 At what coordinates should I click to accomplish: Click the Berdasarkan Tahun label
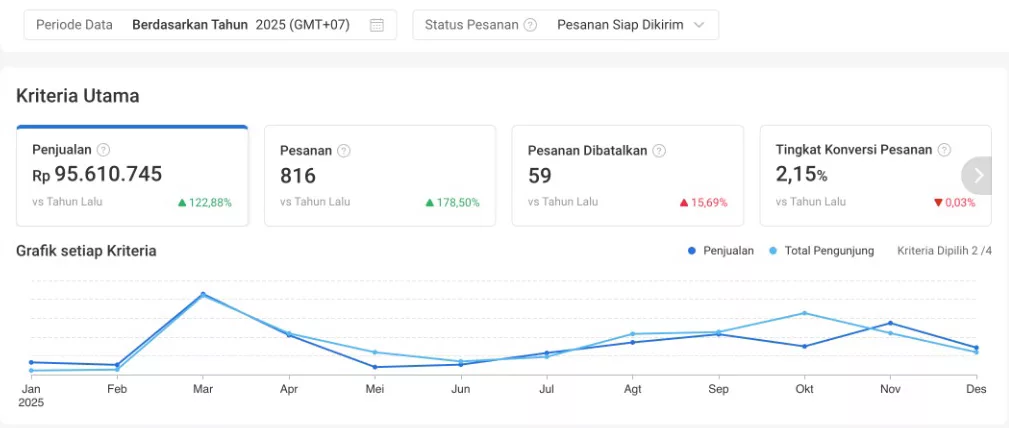coord(190,25)
